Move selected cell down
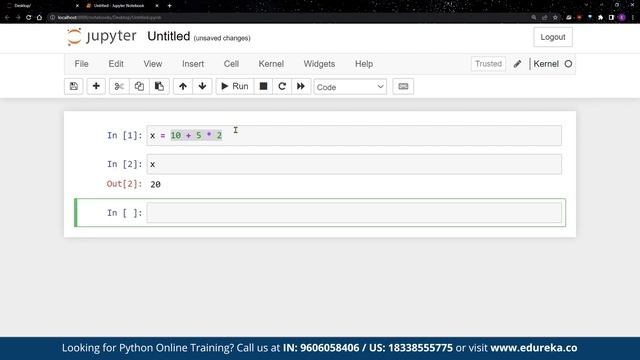The width and height of the screenshot is (640, 360). (202, 86)
